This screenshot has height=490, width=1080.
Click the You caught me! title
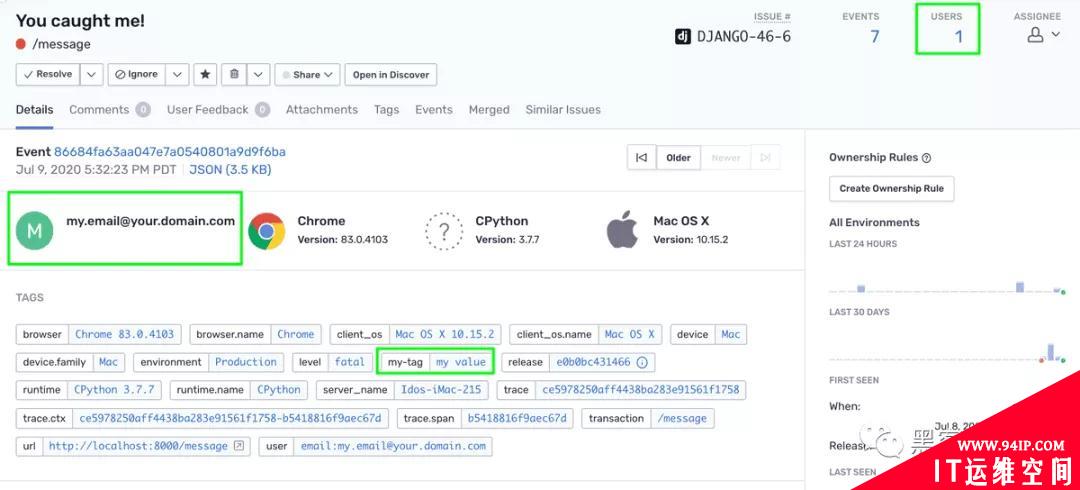pyautogui.click(x=81, y=21)
